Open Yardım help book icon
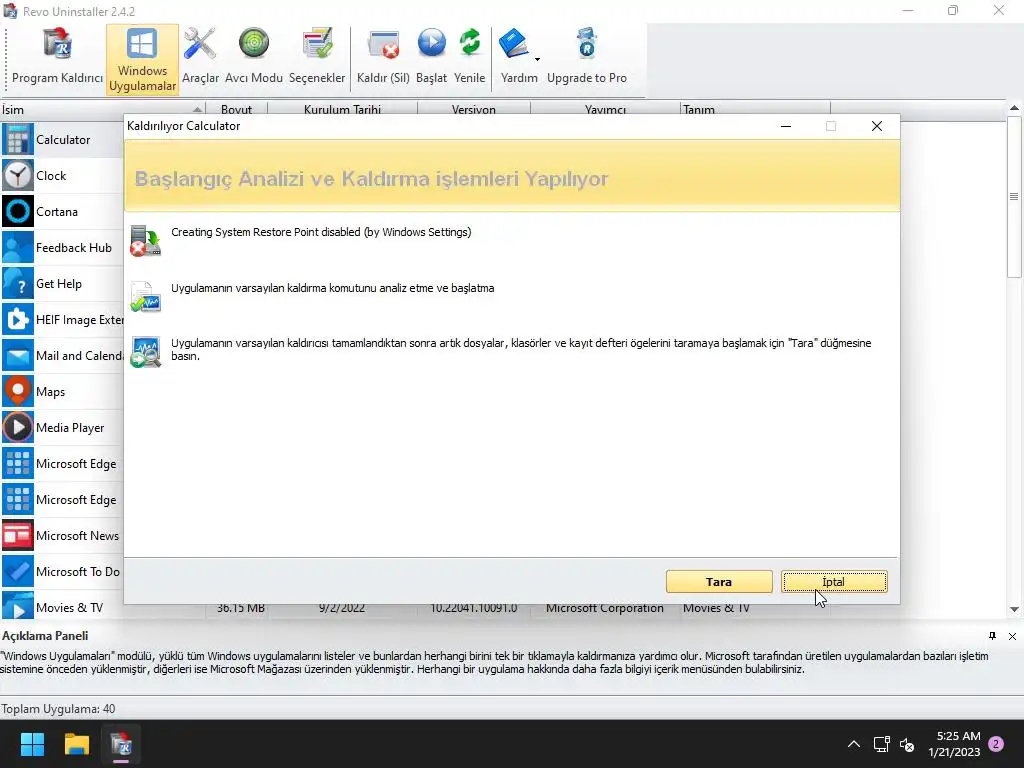 pyautogui.click(x=515, y=44)
